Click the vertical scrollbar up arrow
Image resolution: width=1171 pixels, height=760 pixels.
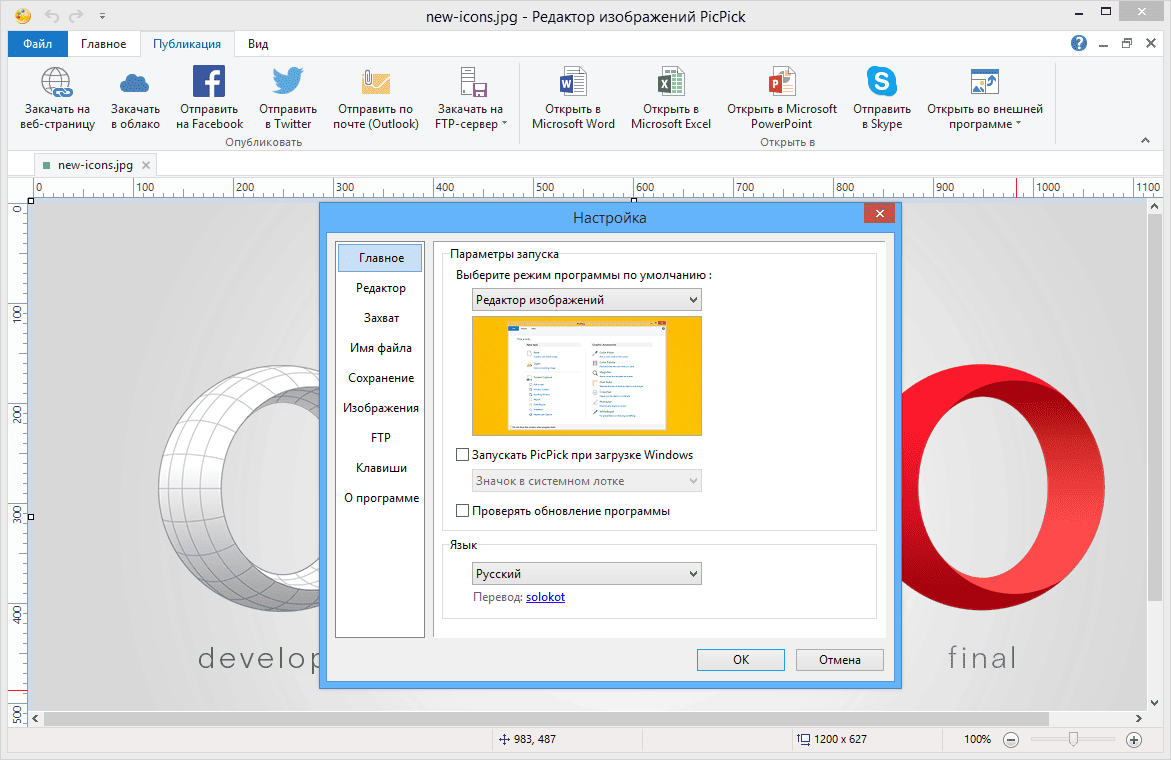(x=1155, y=206)
